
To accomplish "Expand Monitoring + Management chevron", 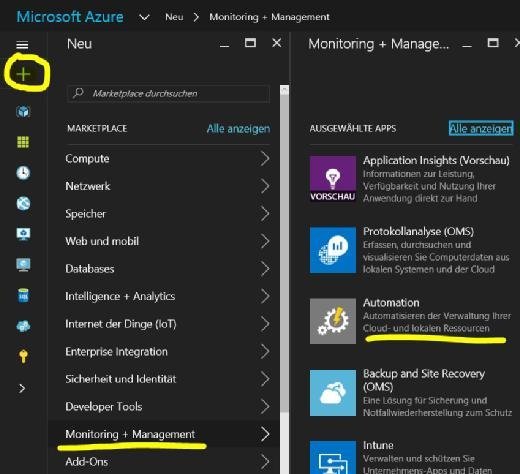I will point(265,434).
